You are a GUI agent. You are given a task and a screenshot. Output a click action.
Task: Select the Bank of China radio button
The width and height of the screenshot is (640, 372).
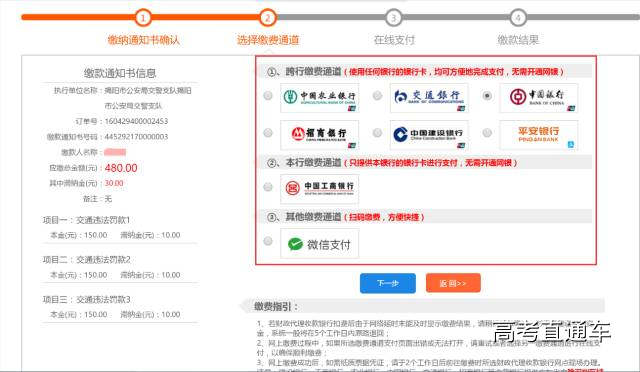click(487, 96)
